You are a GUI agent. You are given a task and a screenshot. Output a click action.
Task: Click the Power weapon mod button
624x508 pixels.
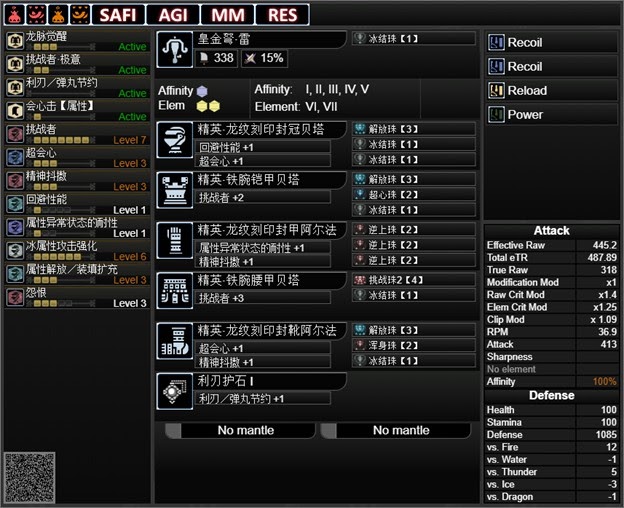click(552, 115)
